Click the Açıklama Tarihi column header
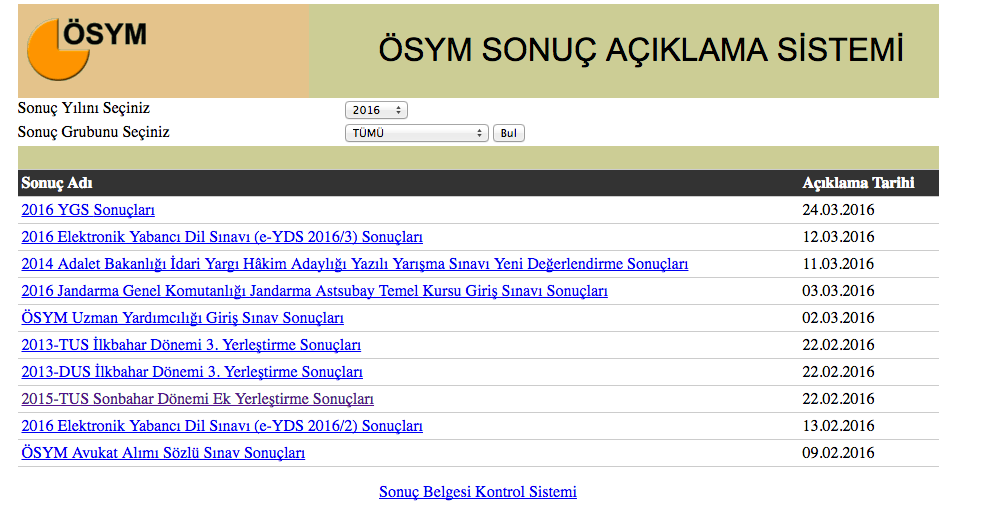Screen dimensions: 987x525 coord(857,183)
